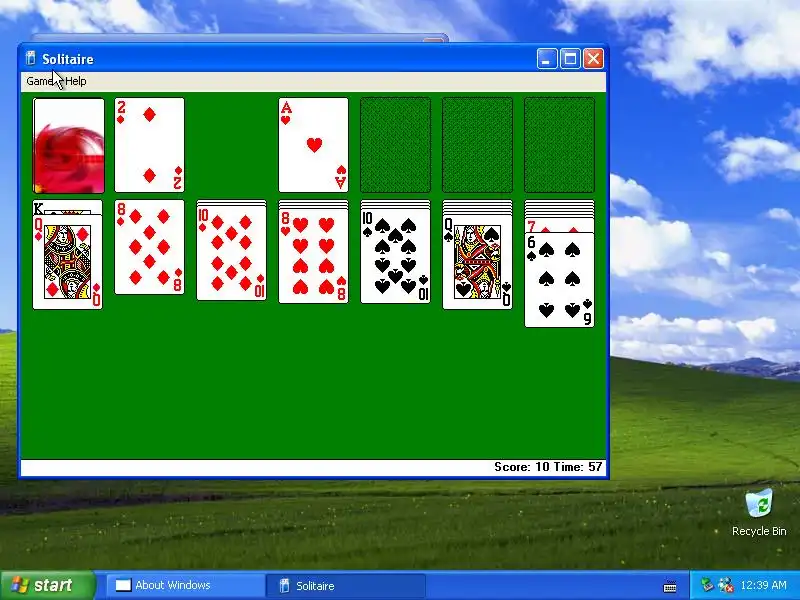Click the network connection tray icon
Screen dimensions: 800x600
707,585
